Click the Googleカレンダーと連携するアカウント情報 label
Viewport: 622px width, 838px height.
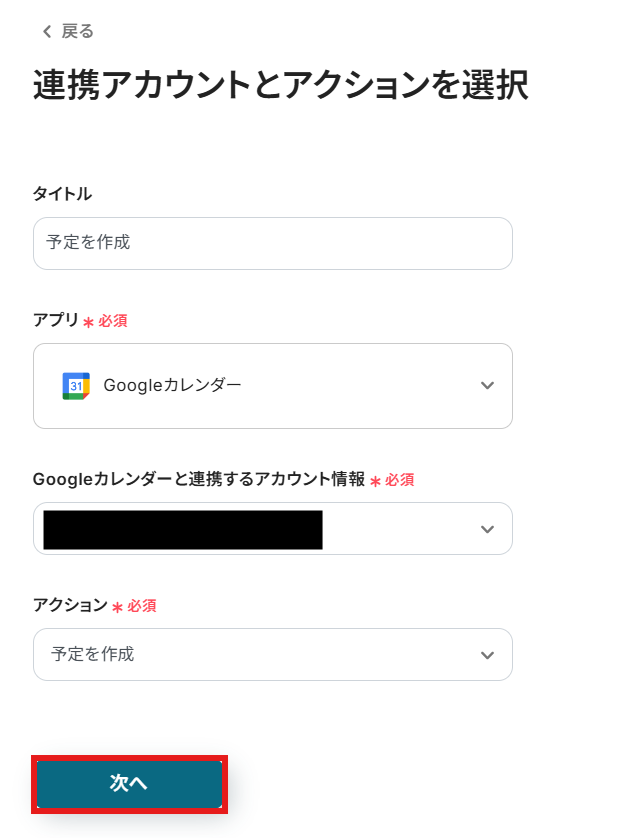coord(199,479)
